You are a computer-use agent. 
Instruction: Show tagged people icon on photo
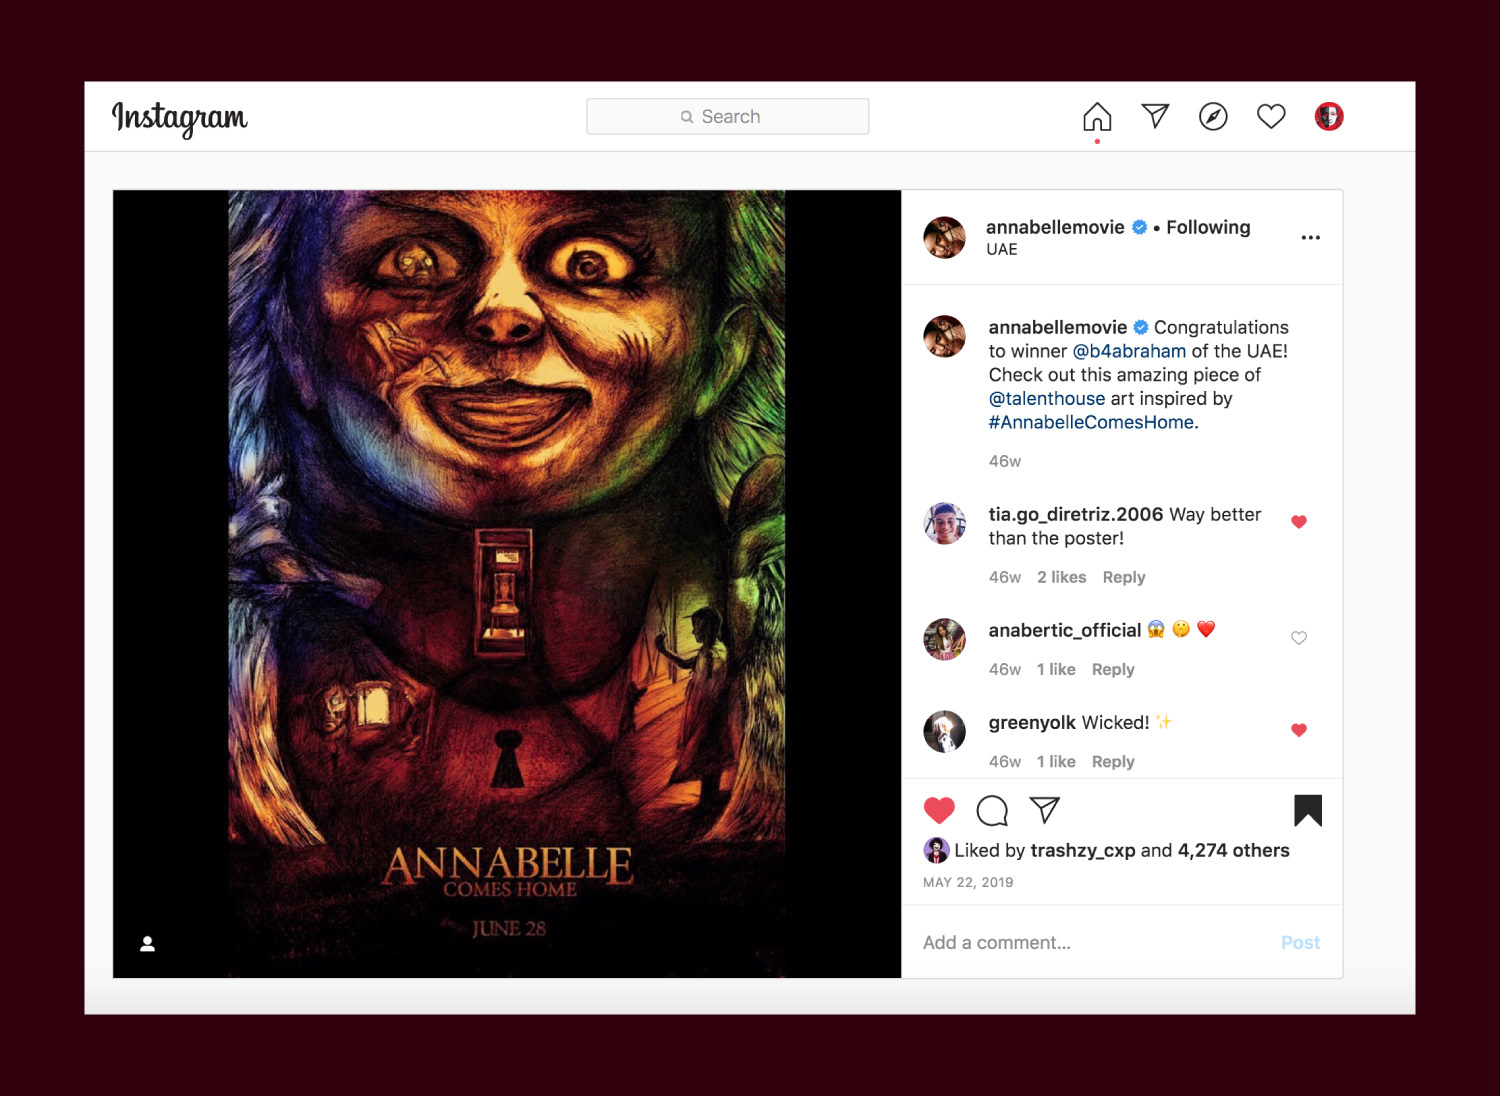pos(147,943)
